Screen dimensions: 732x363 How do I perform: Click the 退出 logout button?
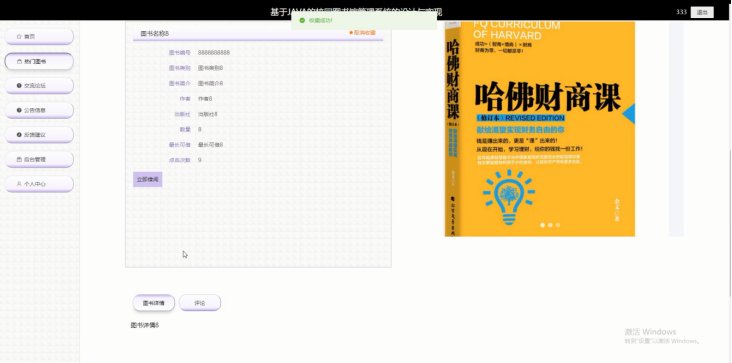click(x=702, y=13)
